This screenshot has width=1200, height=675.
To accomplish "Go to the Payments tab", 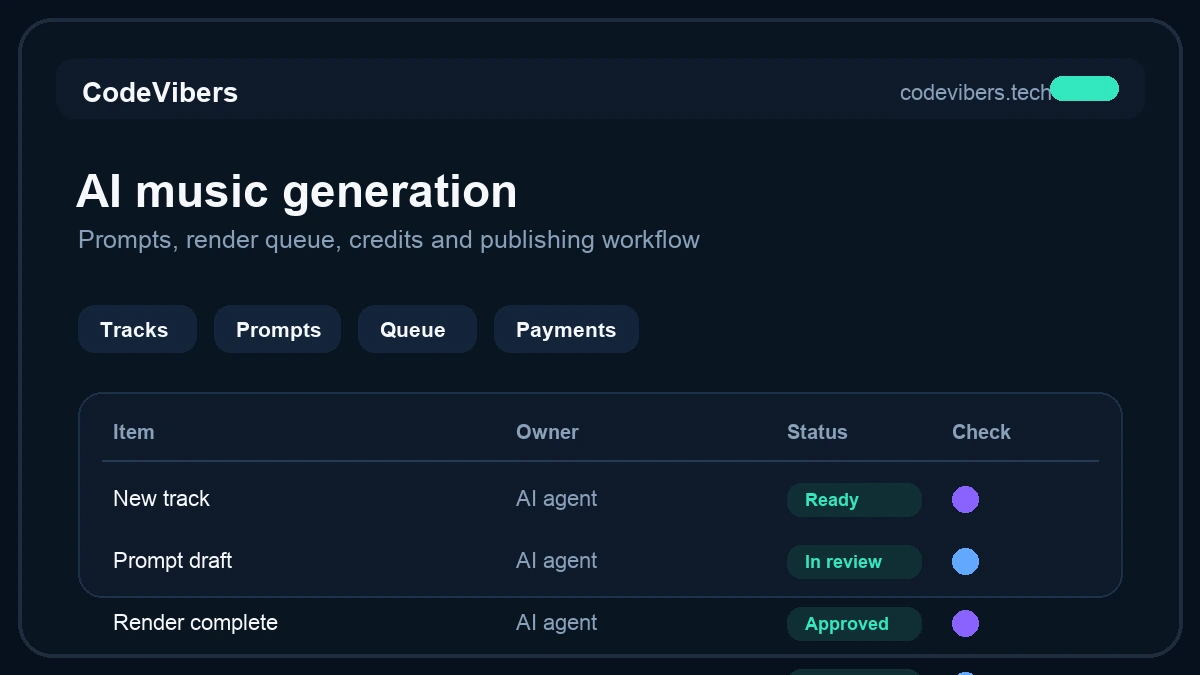I will click(x=566, y=329).
